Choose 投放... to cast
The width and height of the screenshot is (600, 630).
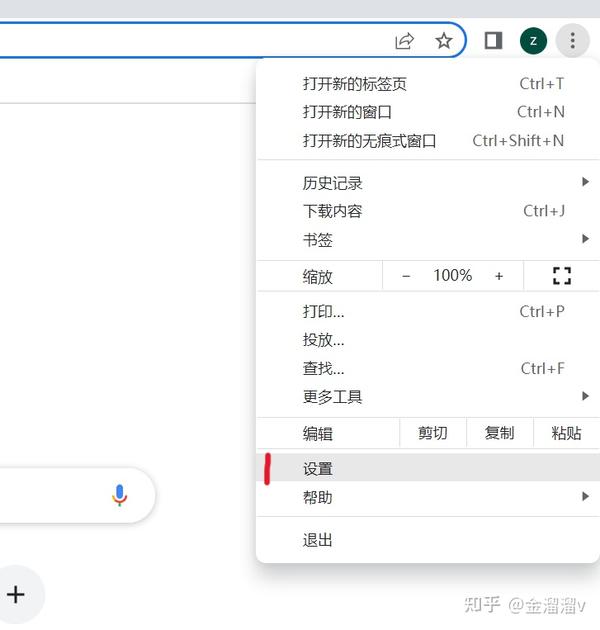point(428,340)
